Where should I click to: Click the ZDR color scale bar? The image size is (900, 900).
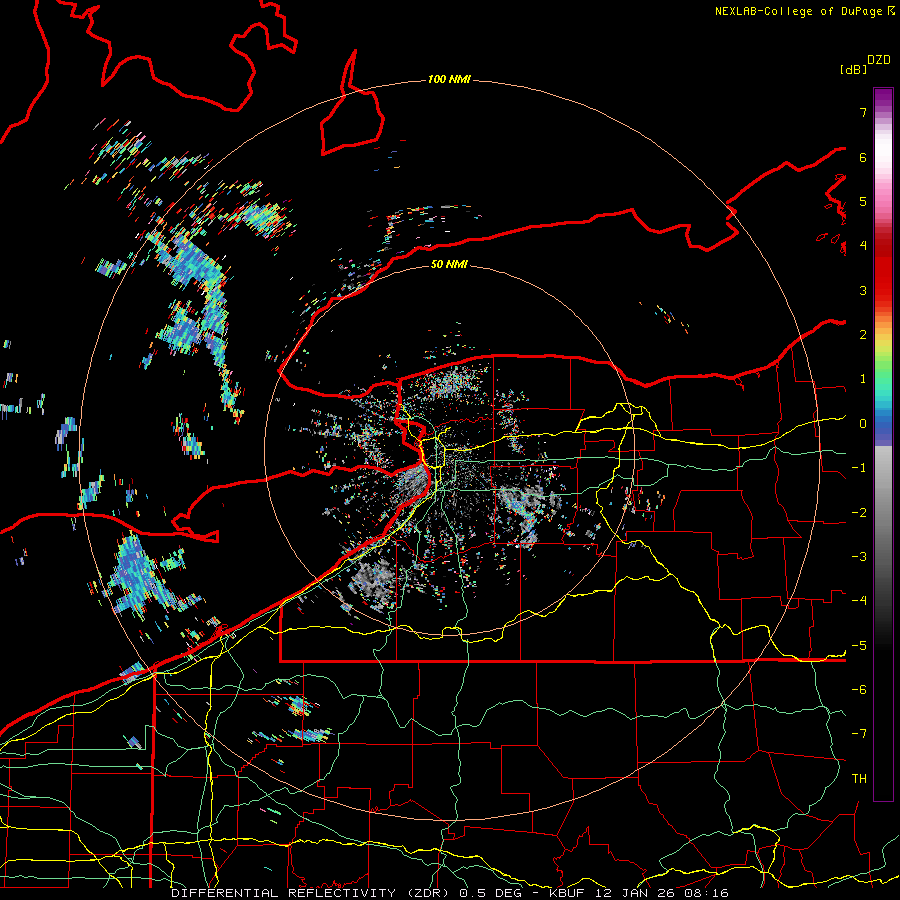tap(883, 444)
